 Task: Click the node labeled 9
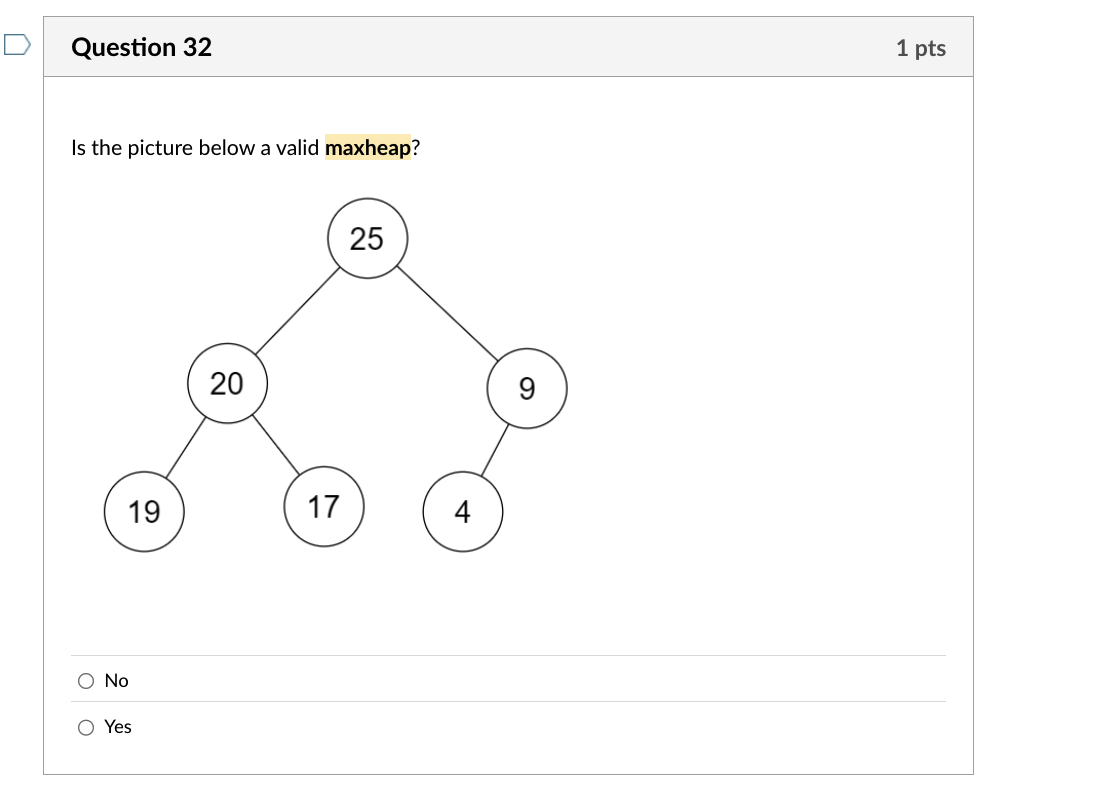point(526,390)
